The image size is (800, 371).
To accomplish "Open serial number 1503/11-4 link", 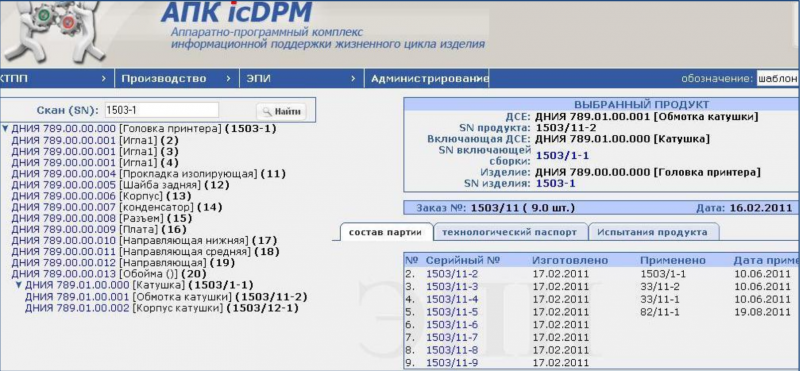I will pos(452,299).
